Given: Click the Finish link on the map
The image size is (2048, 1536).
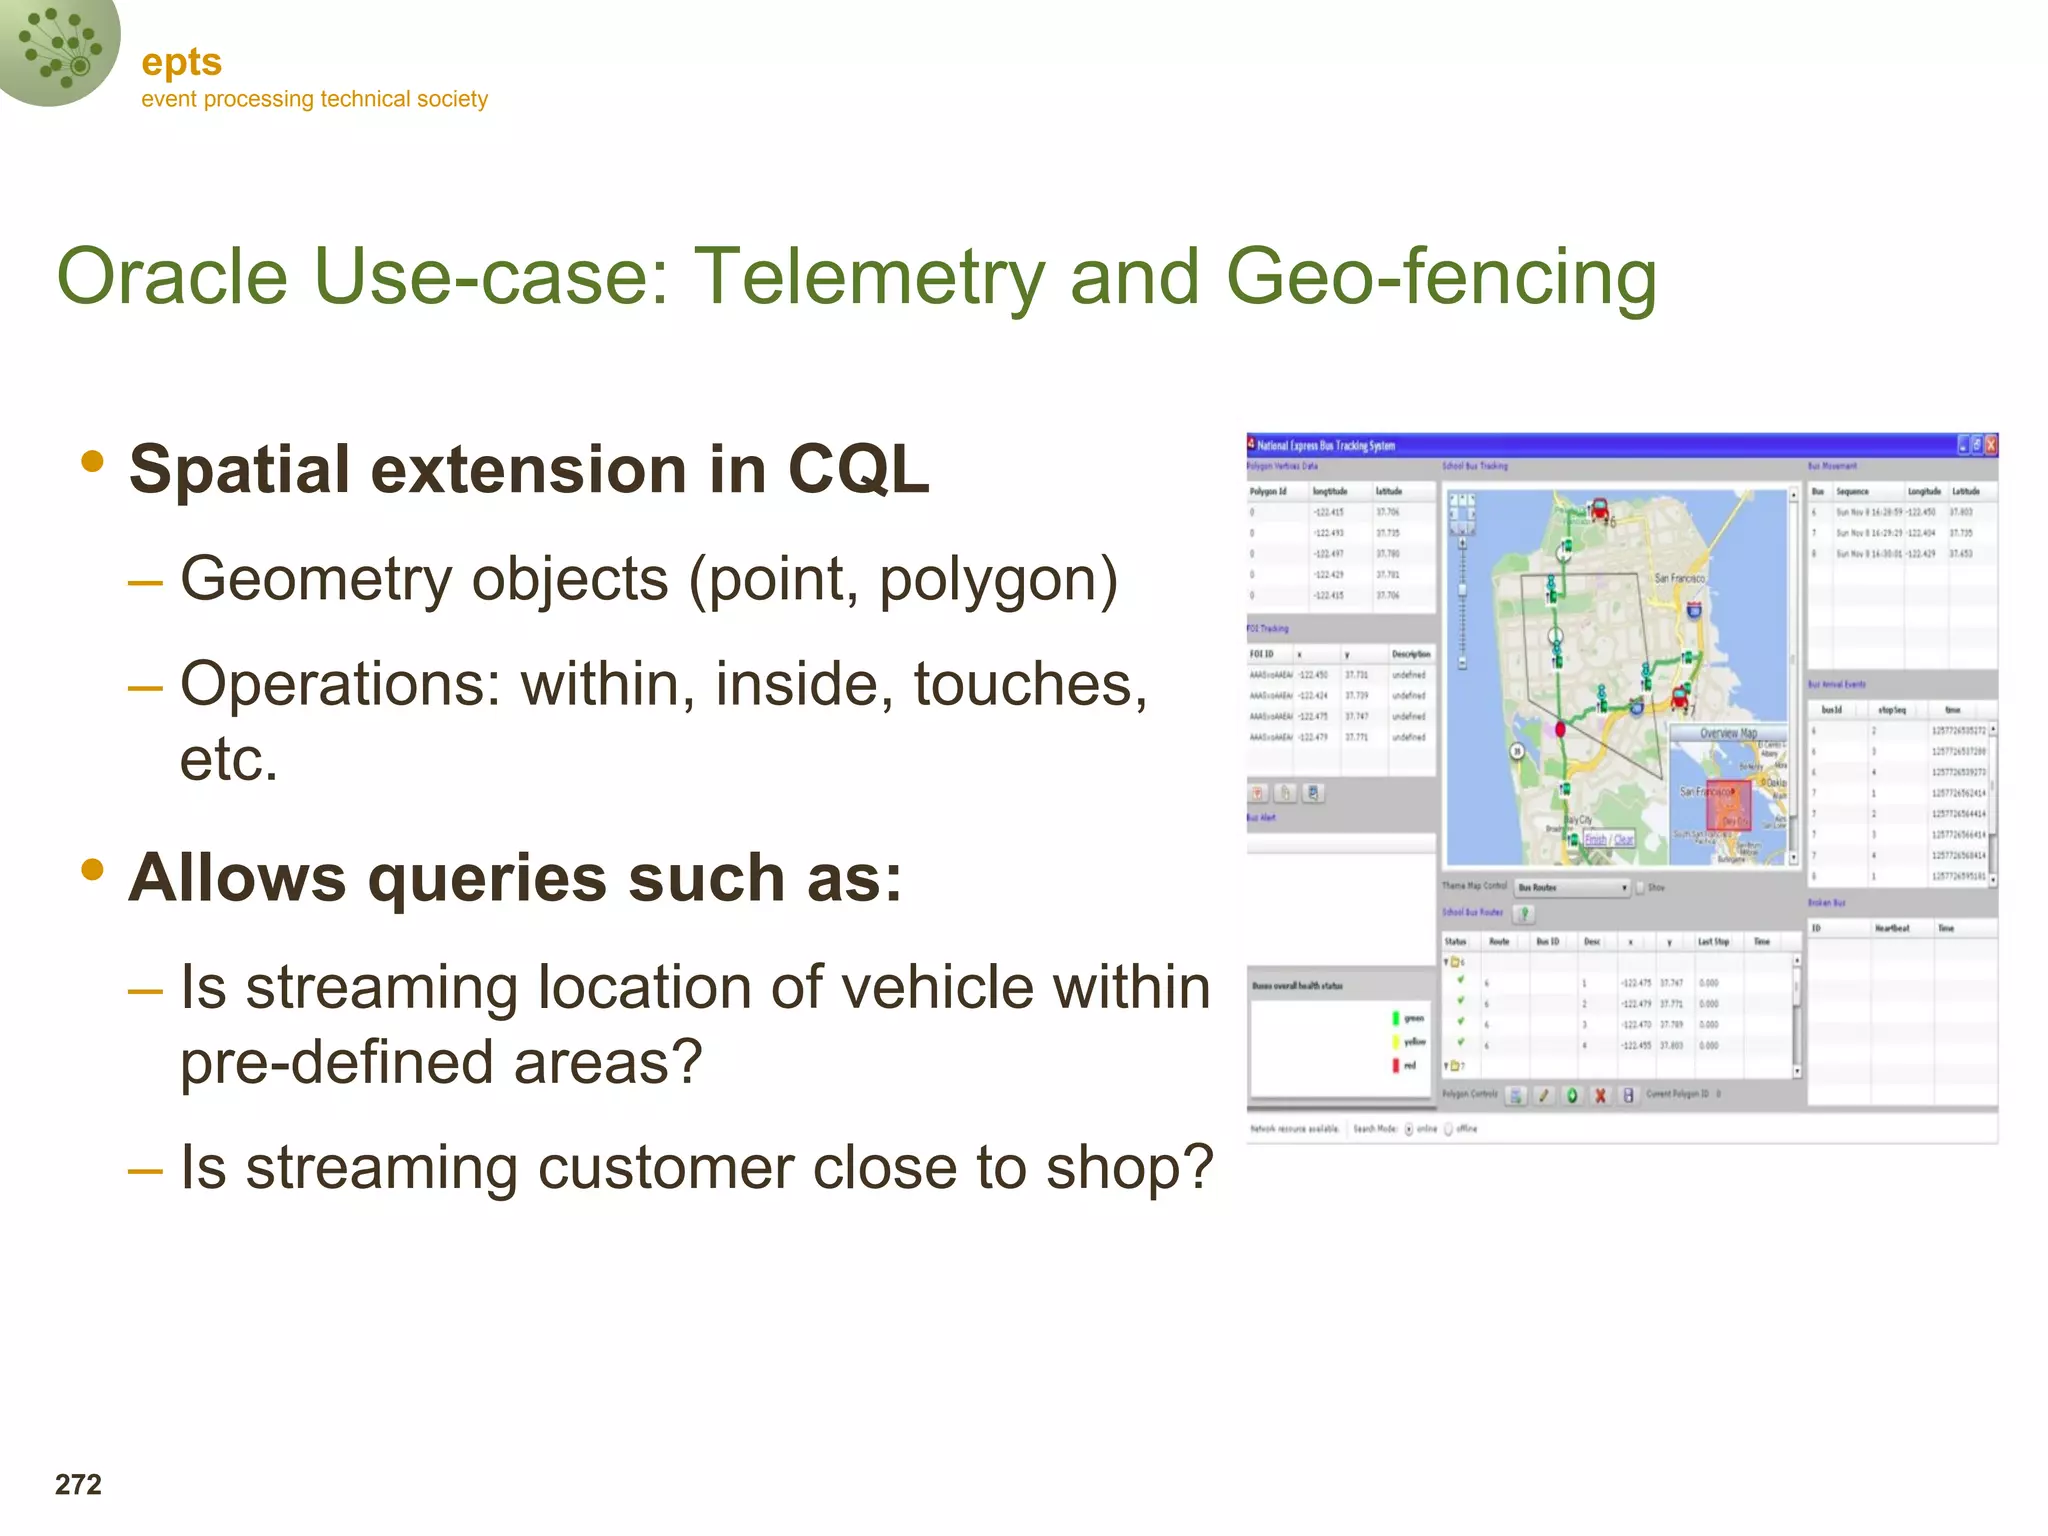Looking at the screenshot, I should (1596, 840).
